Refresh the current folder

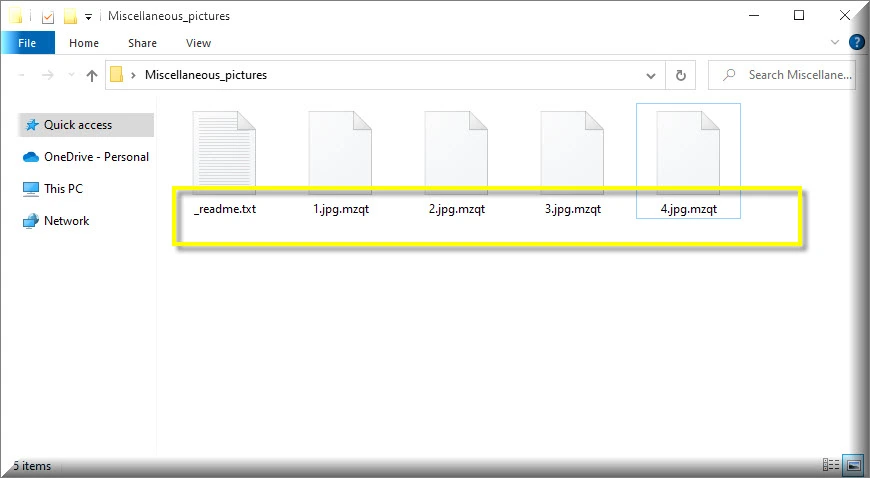[681, 75]
